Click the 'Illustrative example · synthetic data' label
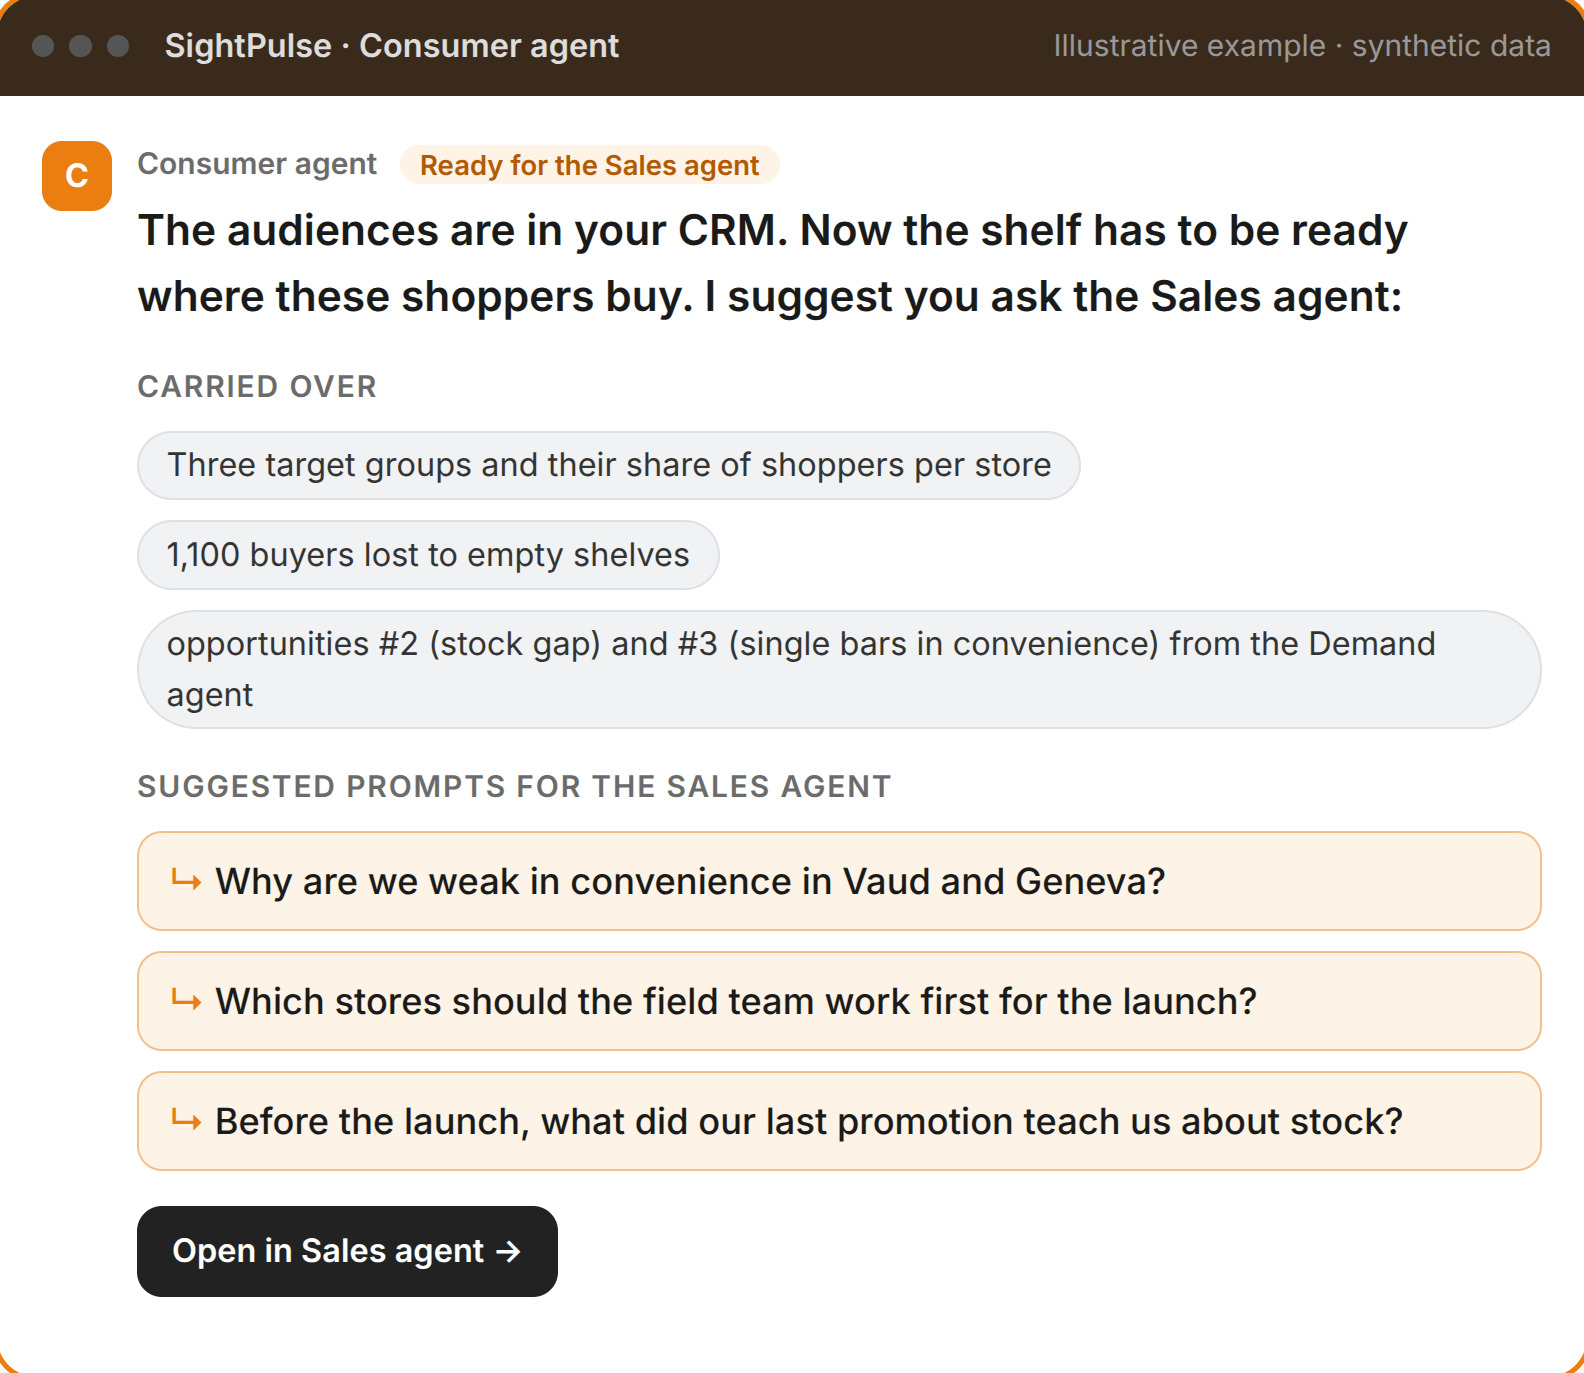 (1302, 46)
